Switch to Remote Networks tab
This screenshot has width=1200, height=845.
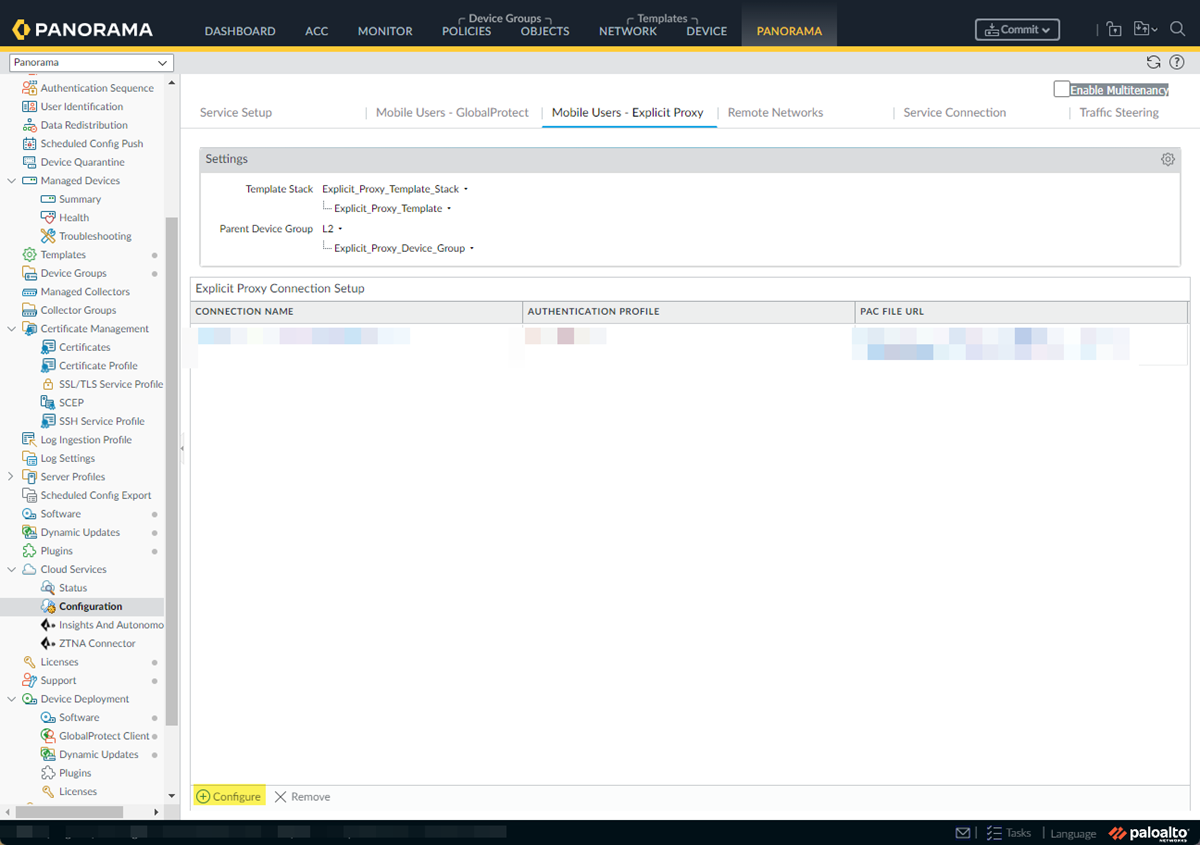coord(775,113)
